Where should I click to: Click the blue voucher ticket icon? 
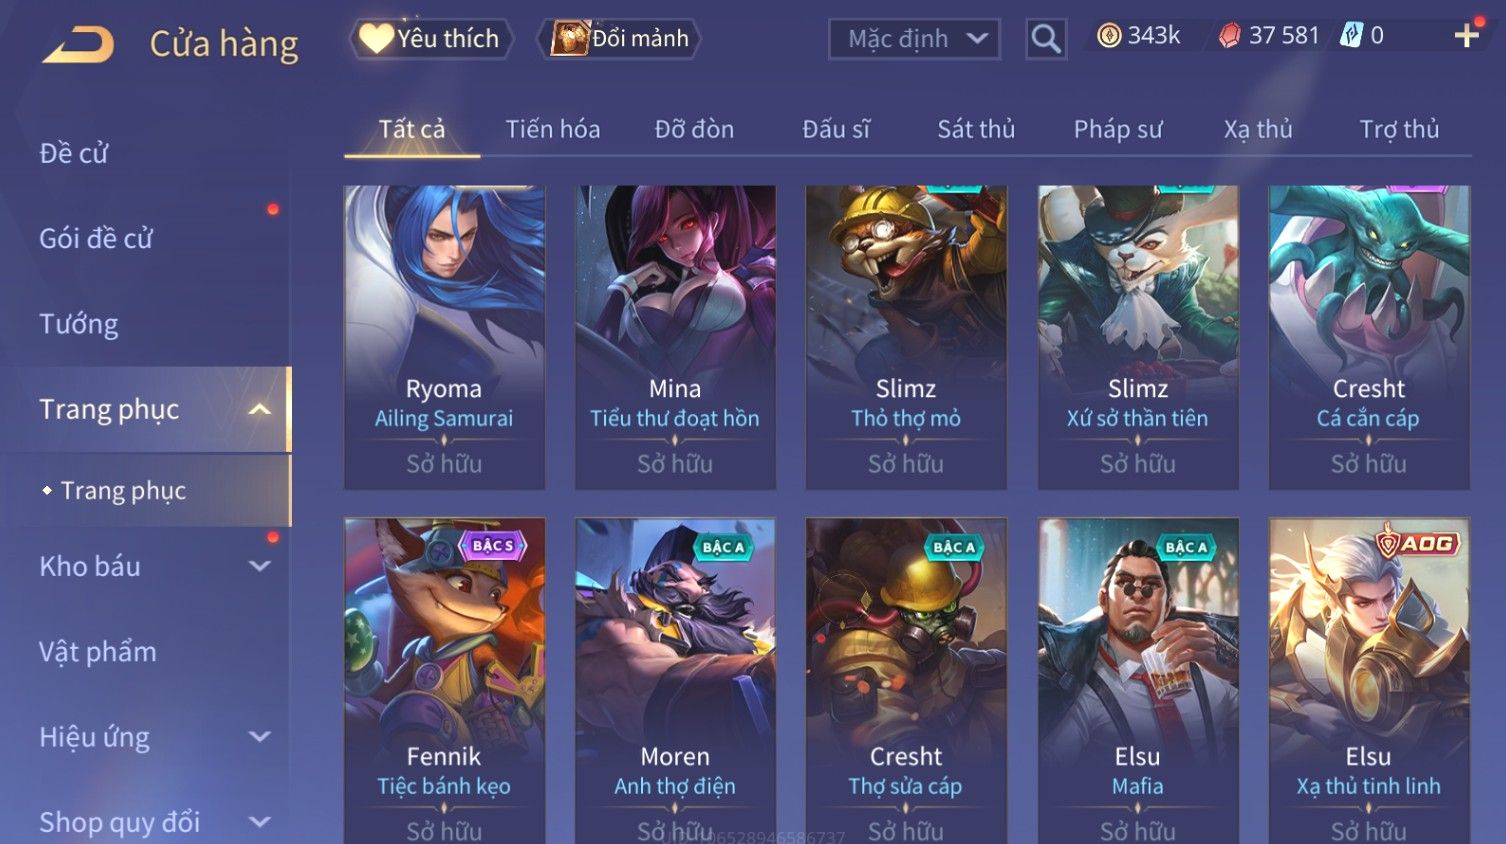tap(1352, 36)
